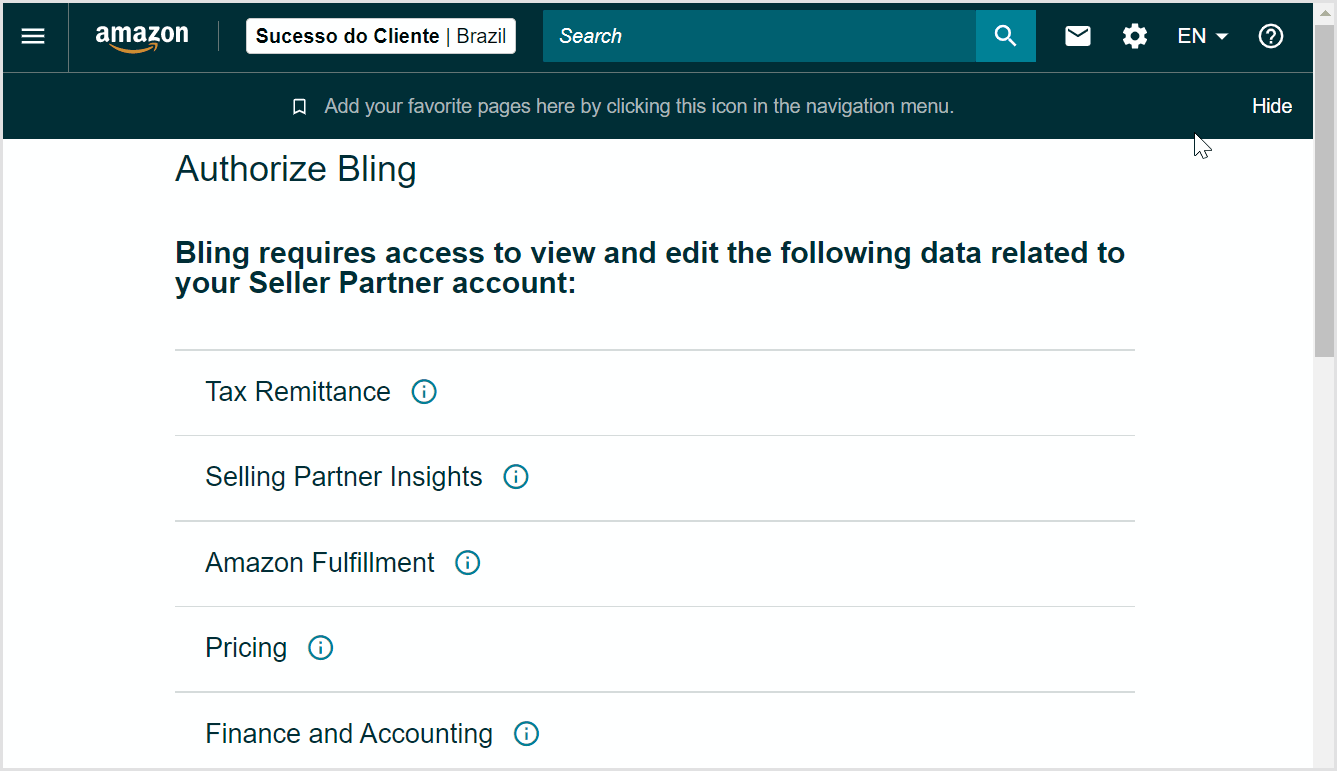This screenshot has width=1337, height=771.
Task: Show info for Pricing
Action: (320, 648)
